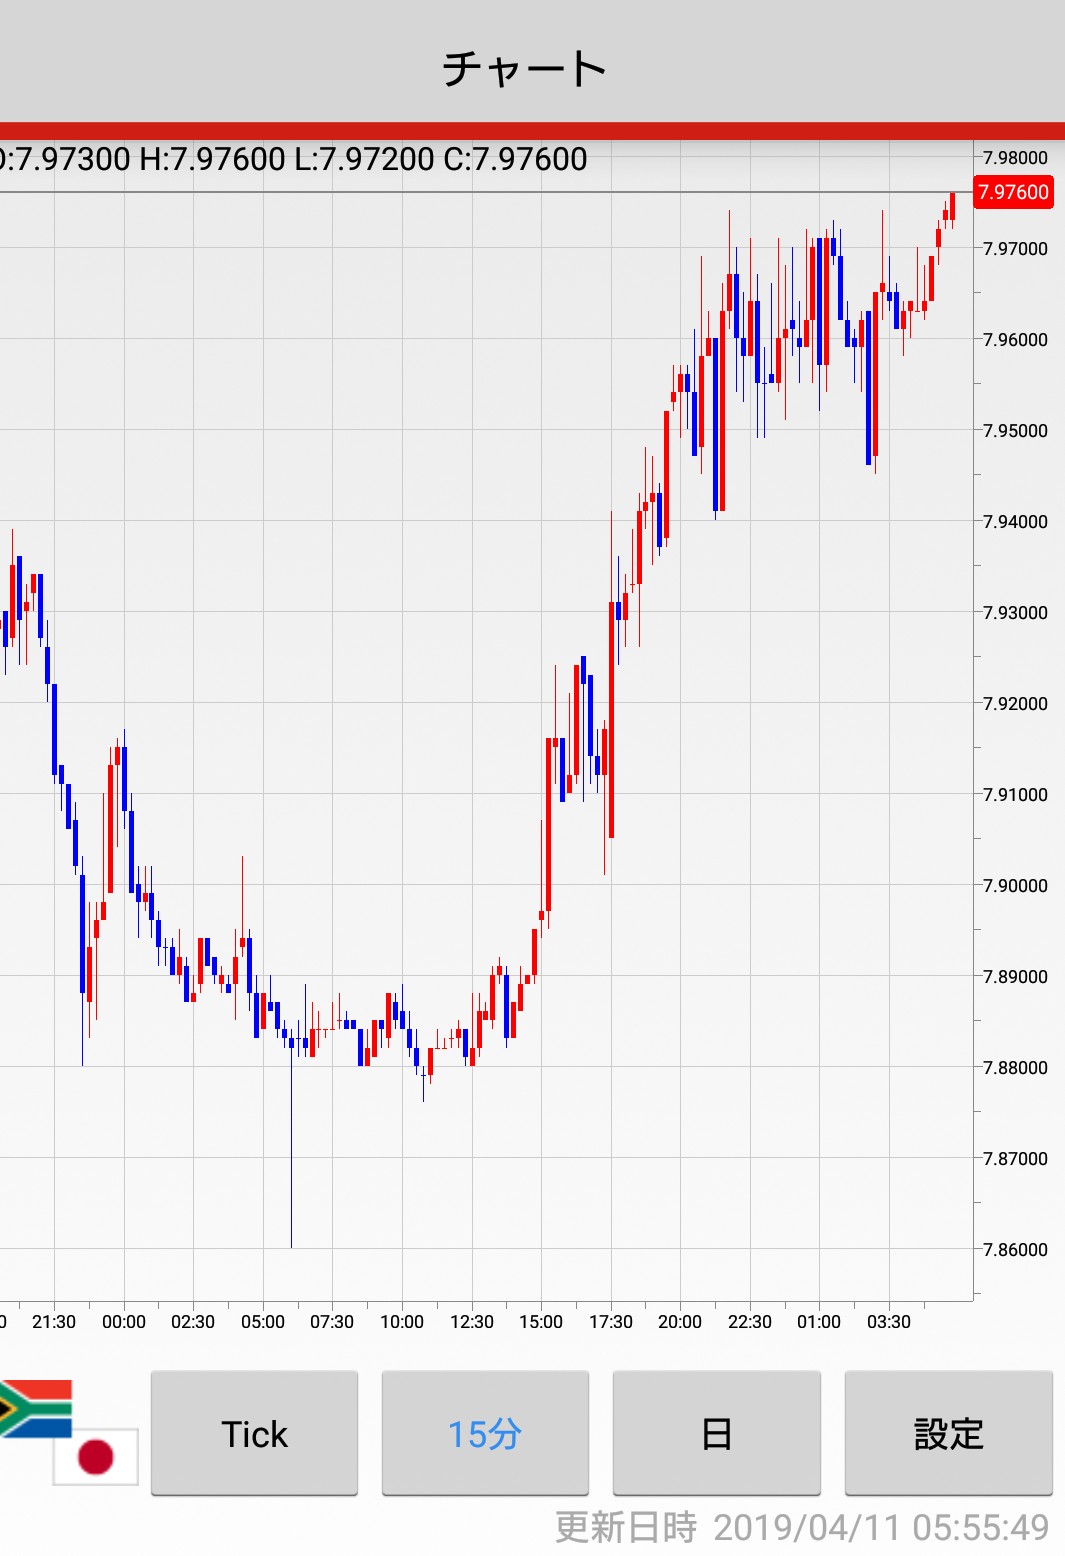Click the 7.86000 price axis label
This screenshot has width=1065, height=1556.
[x=1015, y=1249]
